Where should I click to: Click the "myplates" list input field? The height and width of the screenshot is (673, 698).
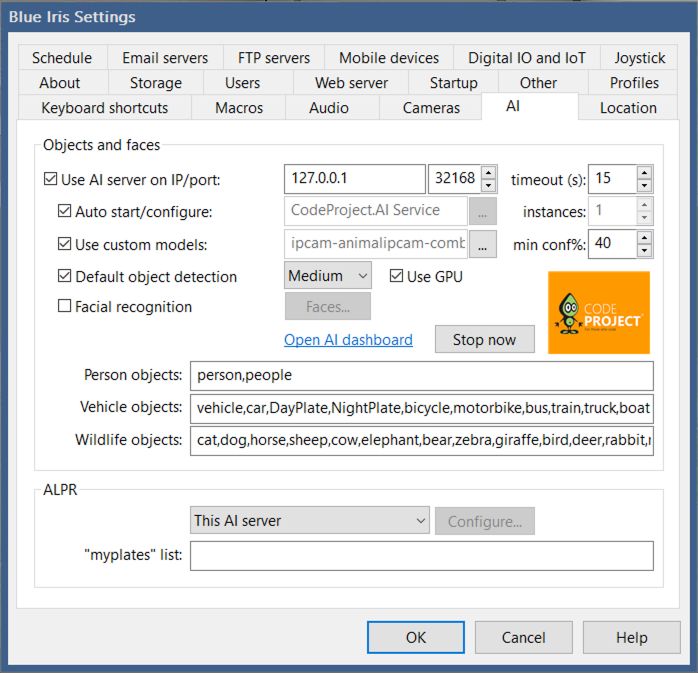[422, 555]
